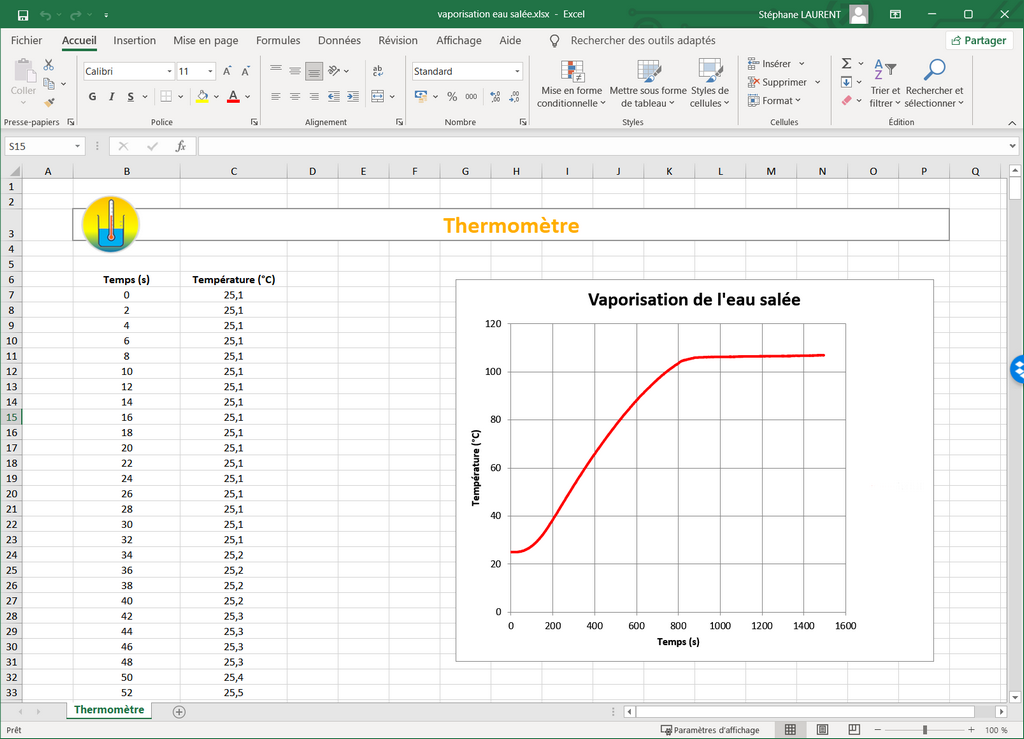Screen dimensions: 1024x739
Task: Switch to the Formules tab
Action: click(x=278, y=41)
